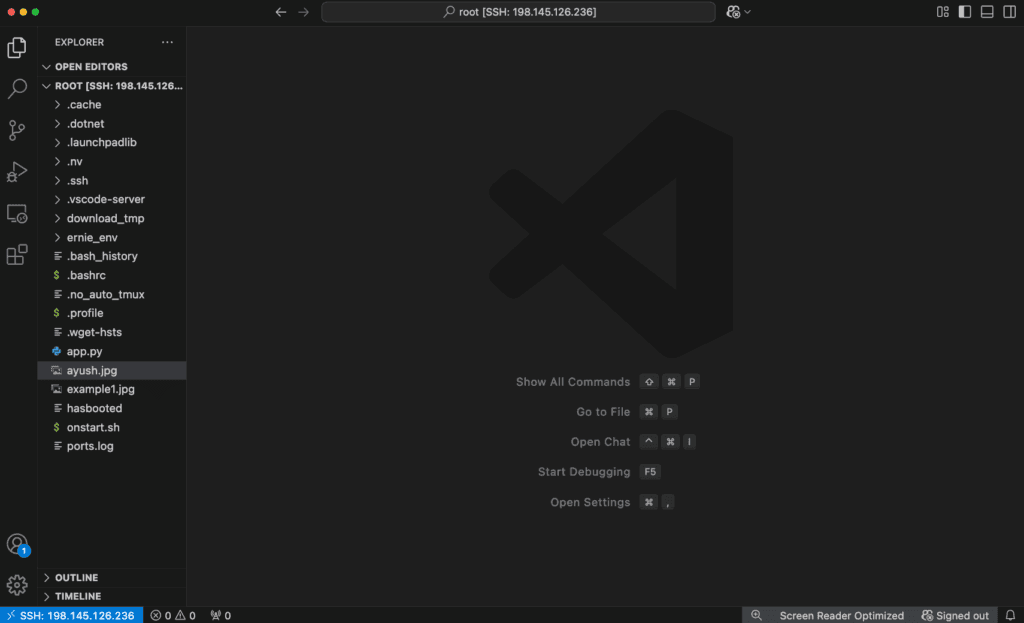
Task: Click the Open Settings shortcut hint
Action: (612, 502)
